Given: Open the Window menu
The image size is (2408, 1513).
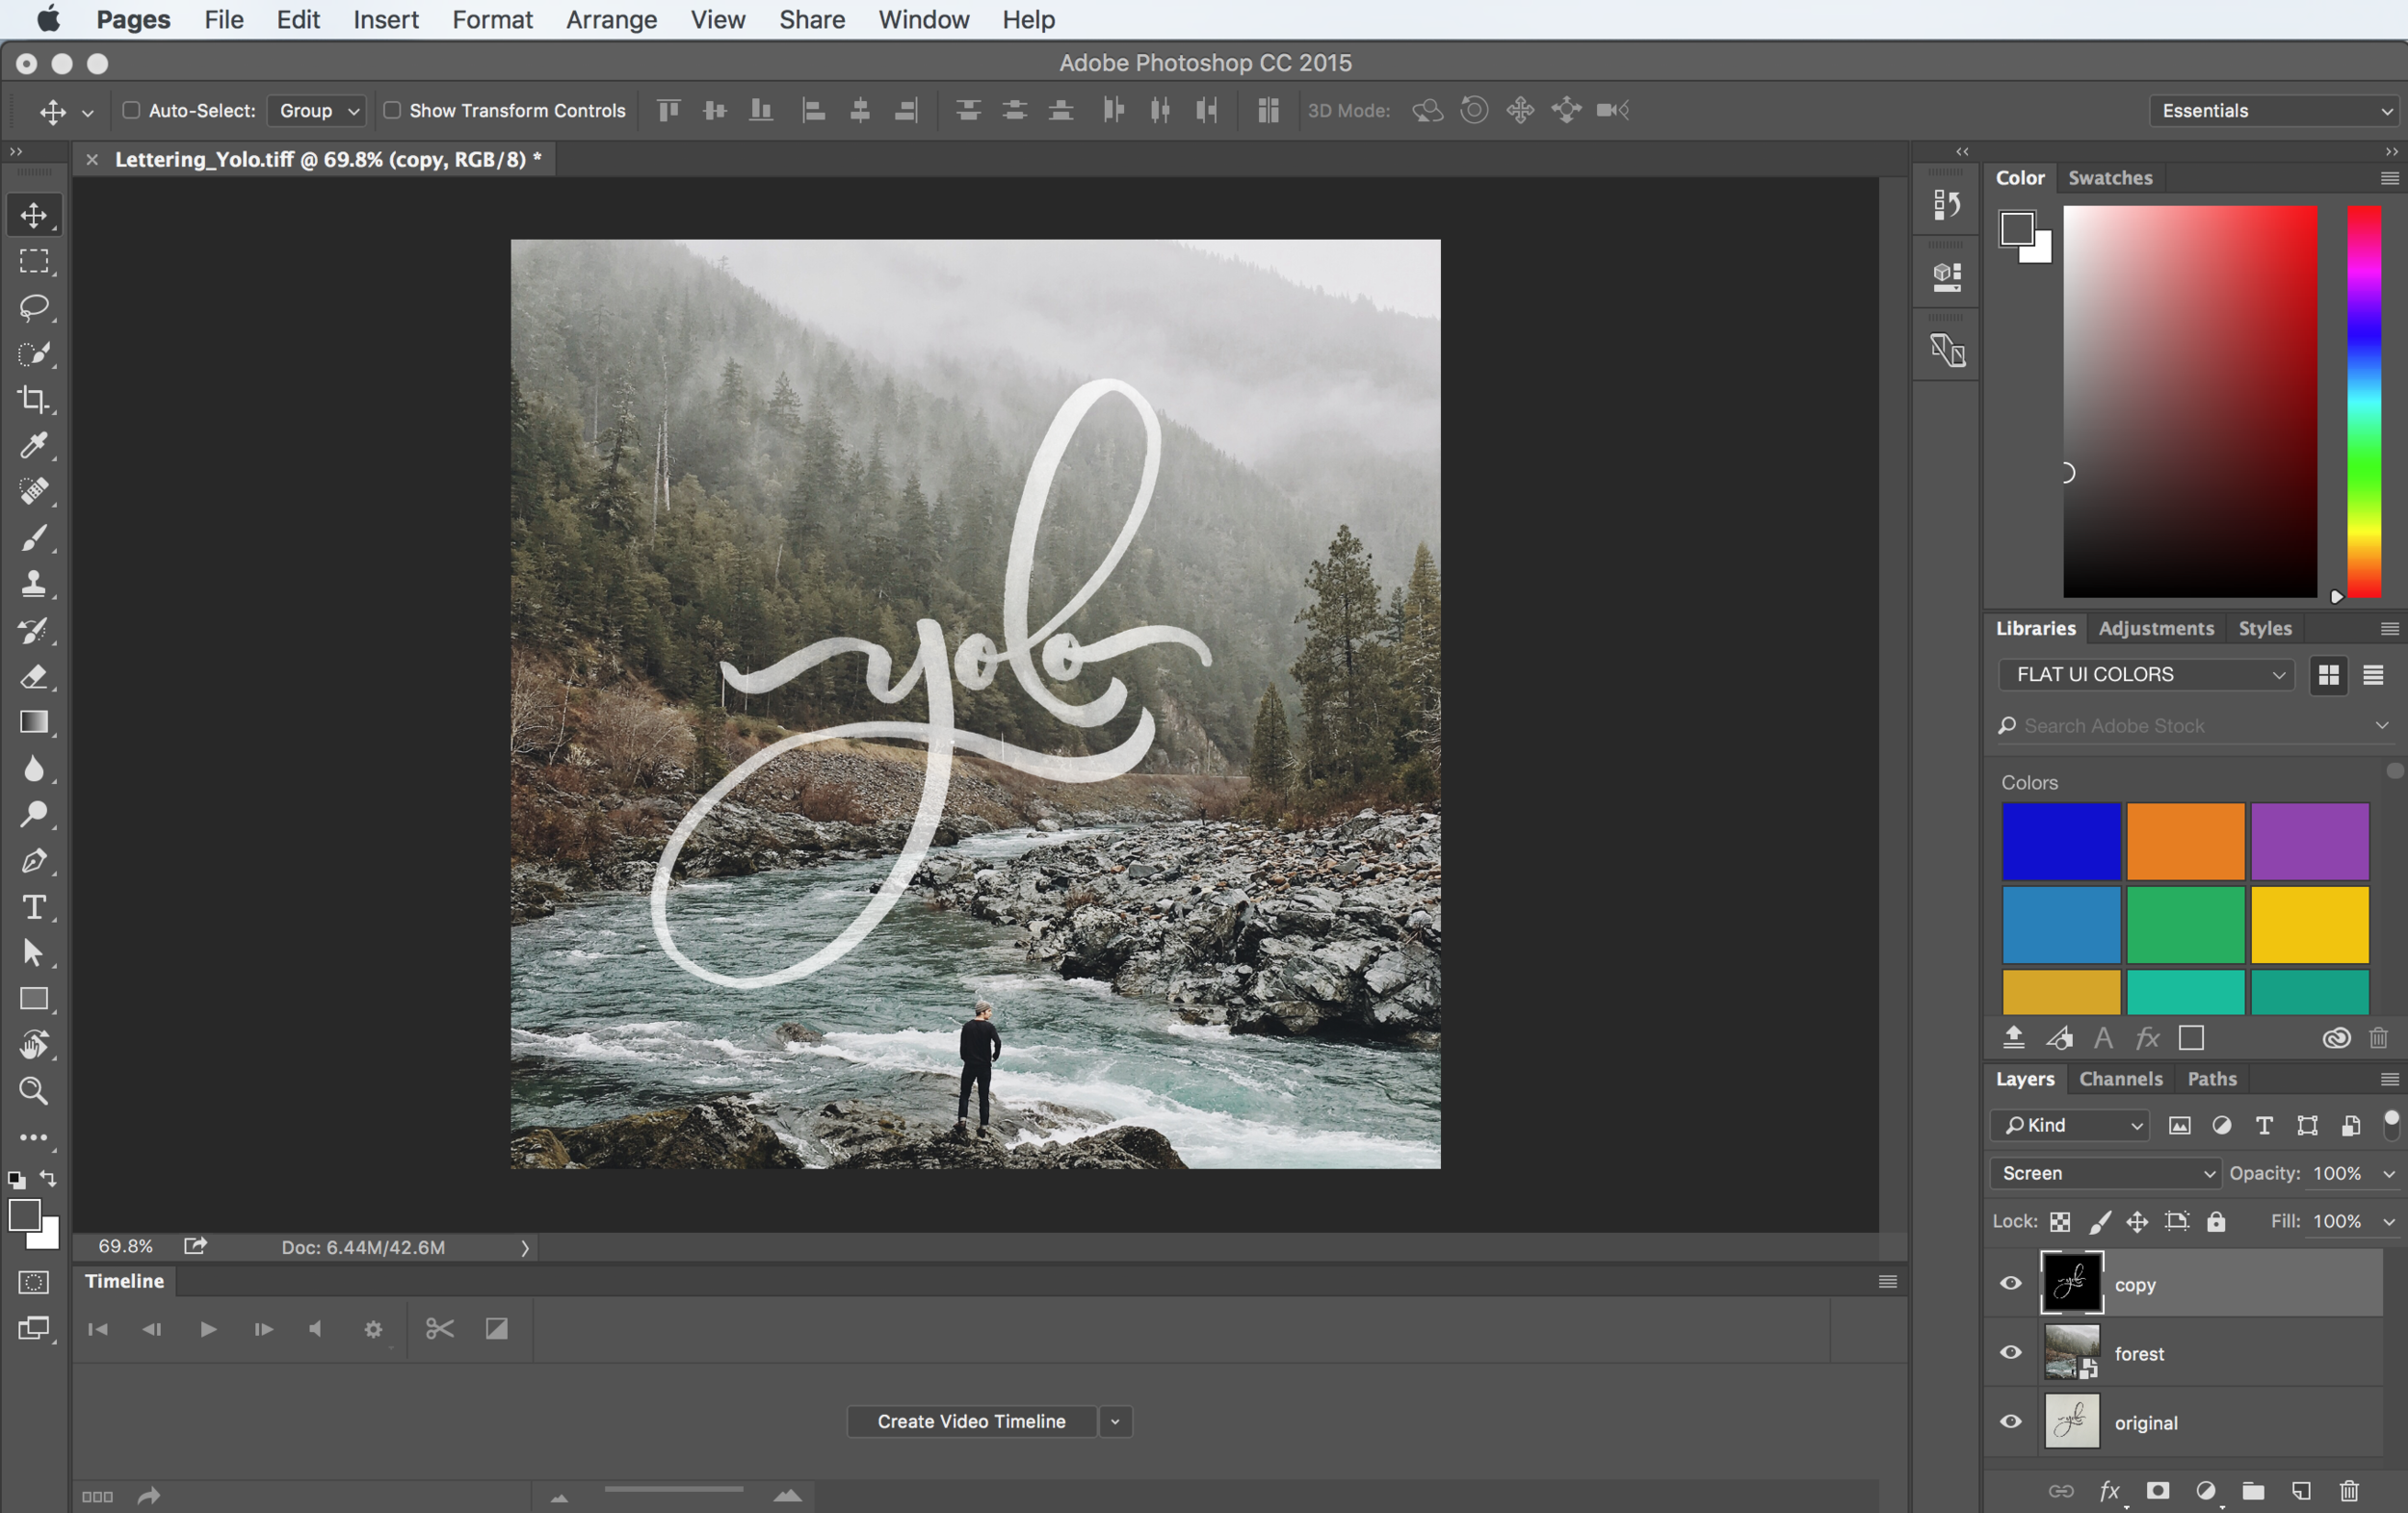Looking at the screenshot, I should [922, 19].
